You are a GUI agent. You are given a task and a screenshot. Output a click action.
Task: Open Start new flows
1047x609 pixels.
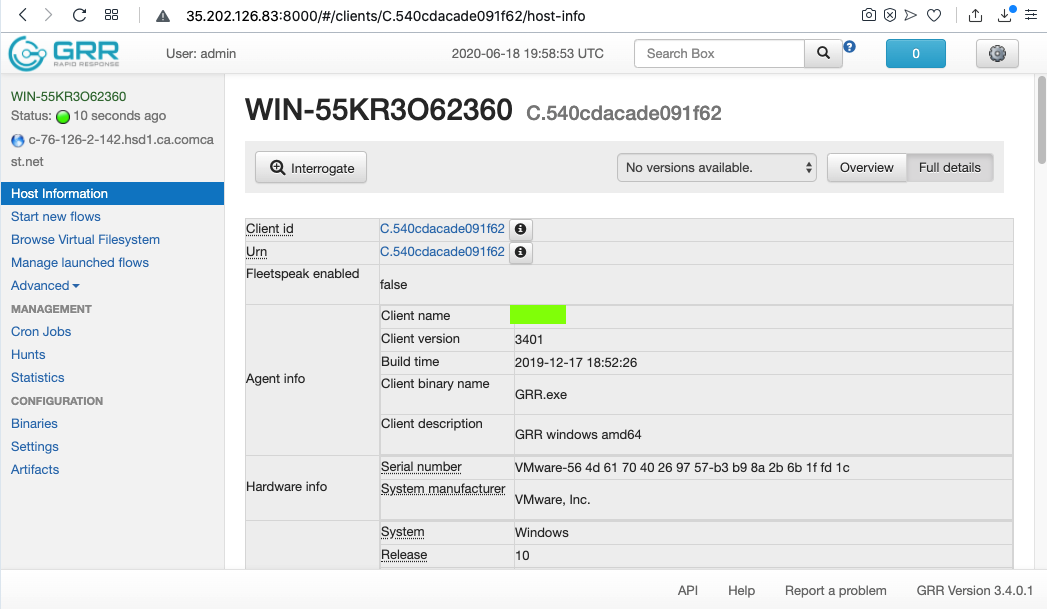click(55, 216)
